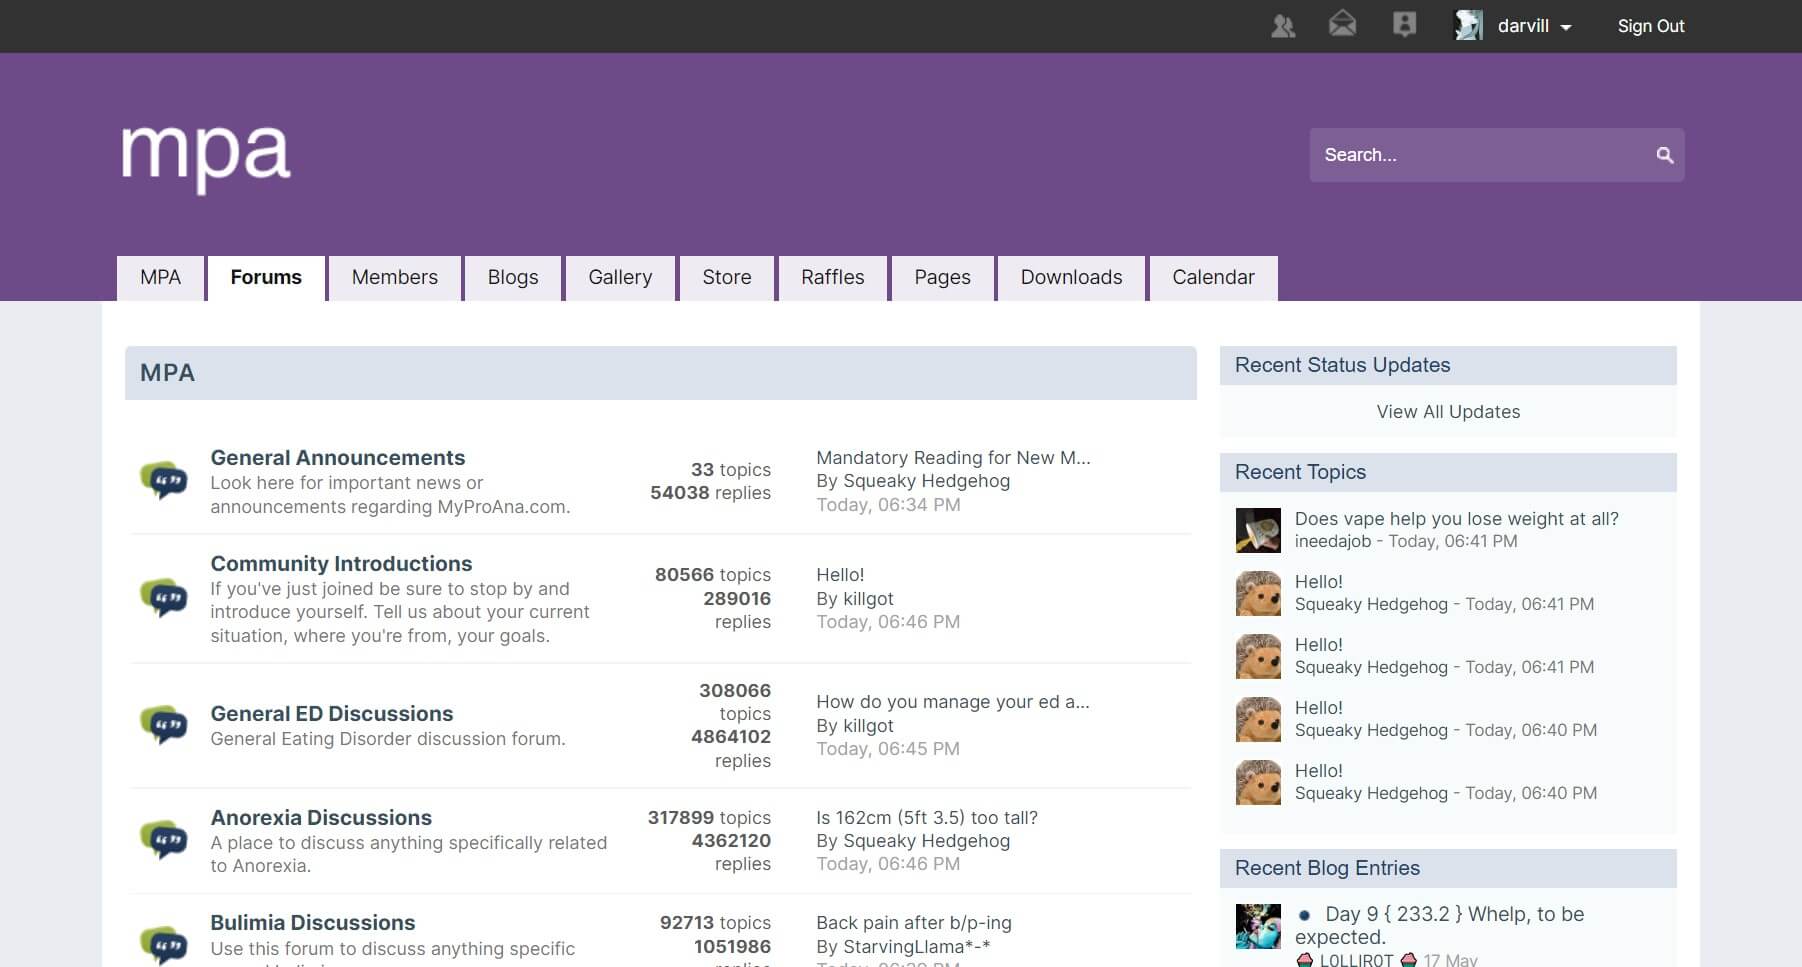Open "Is 162cm (5ft 3.5) too tall?" post

coord(927,818)
